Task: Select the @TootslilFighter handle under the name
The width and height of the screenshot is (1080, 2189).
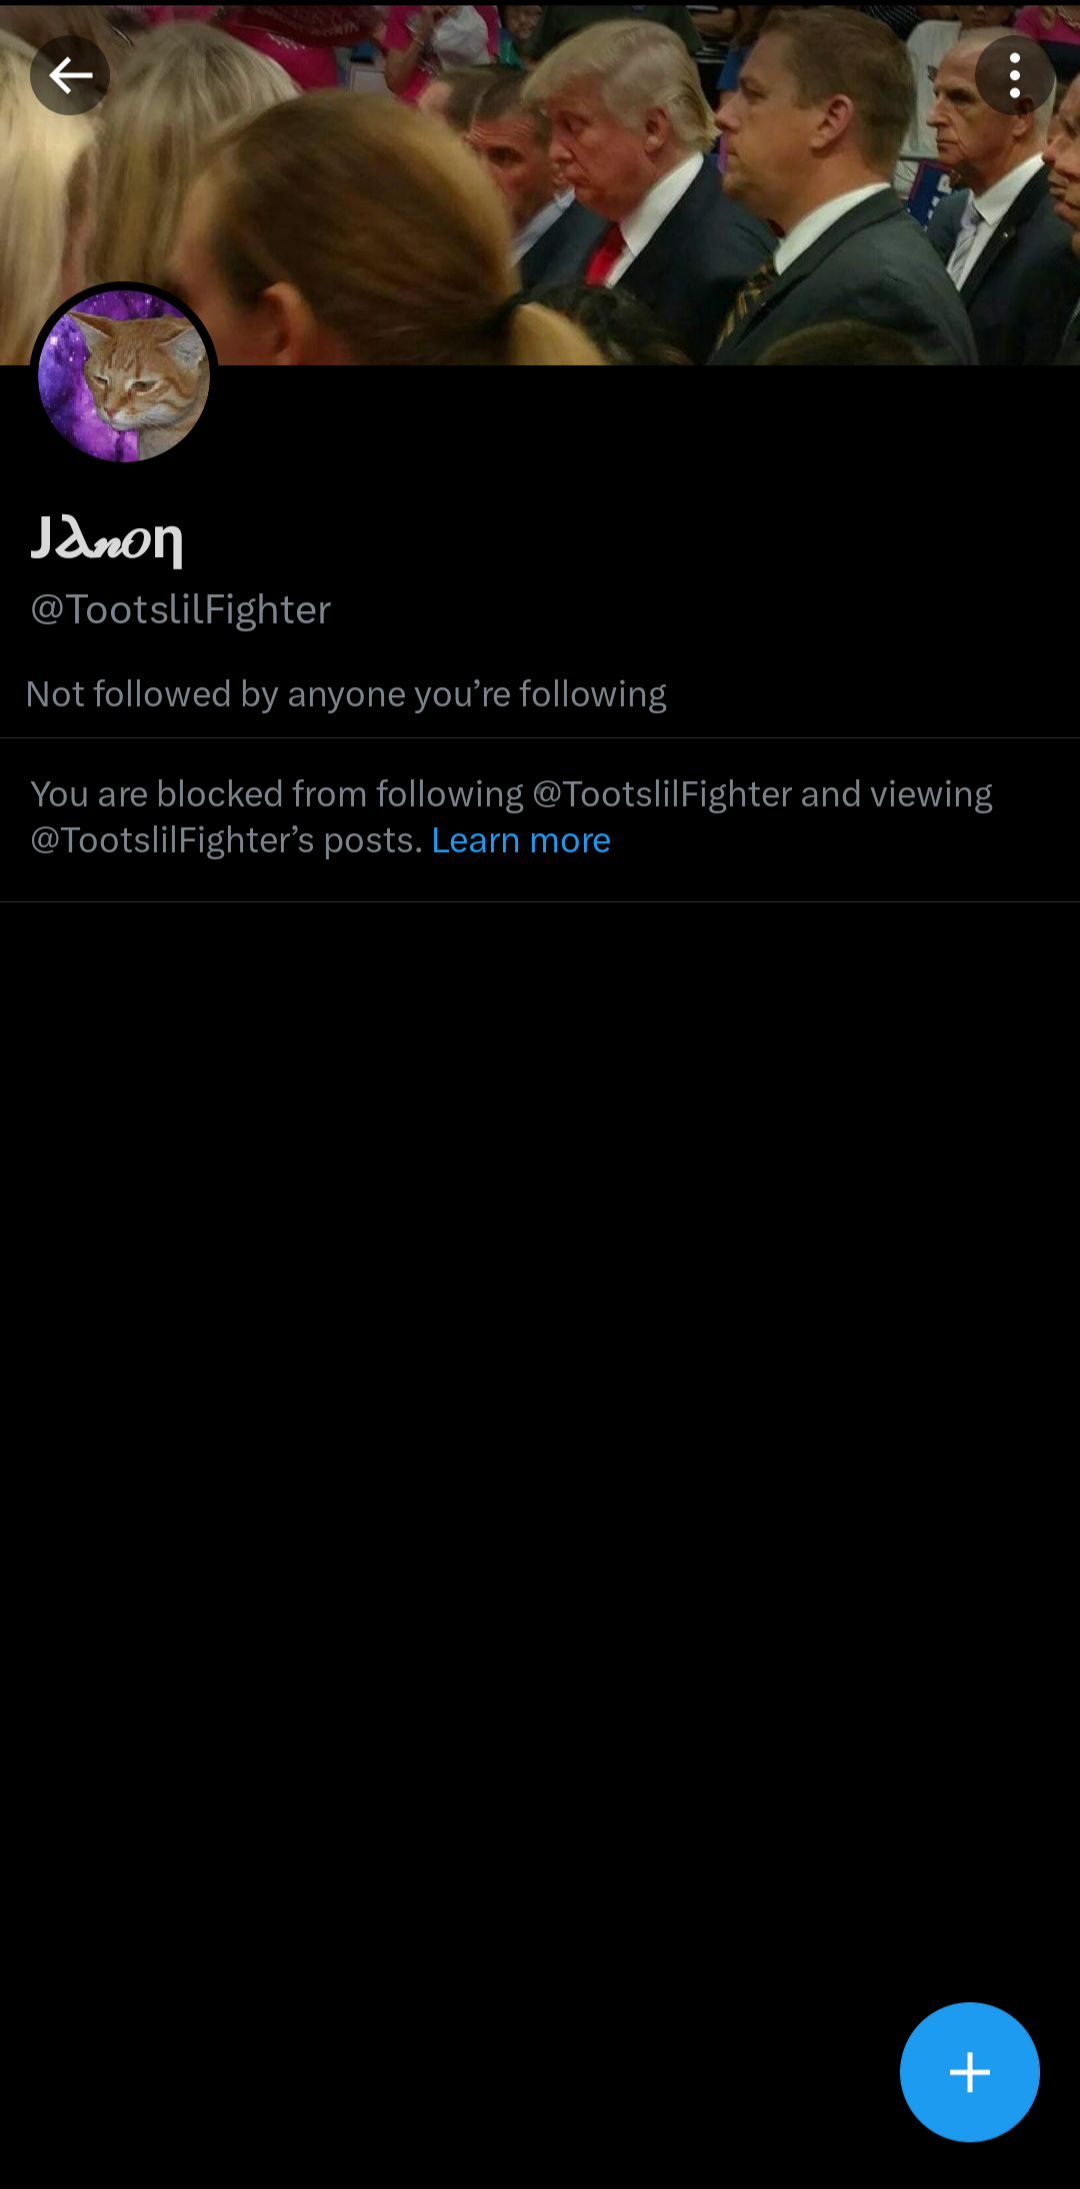Action: (x=181, y=609)
